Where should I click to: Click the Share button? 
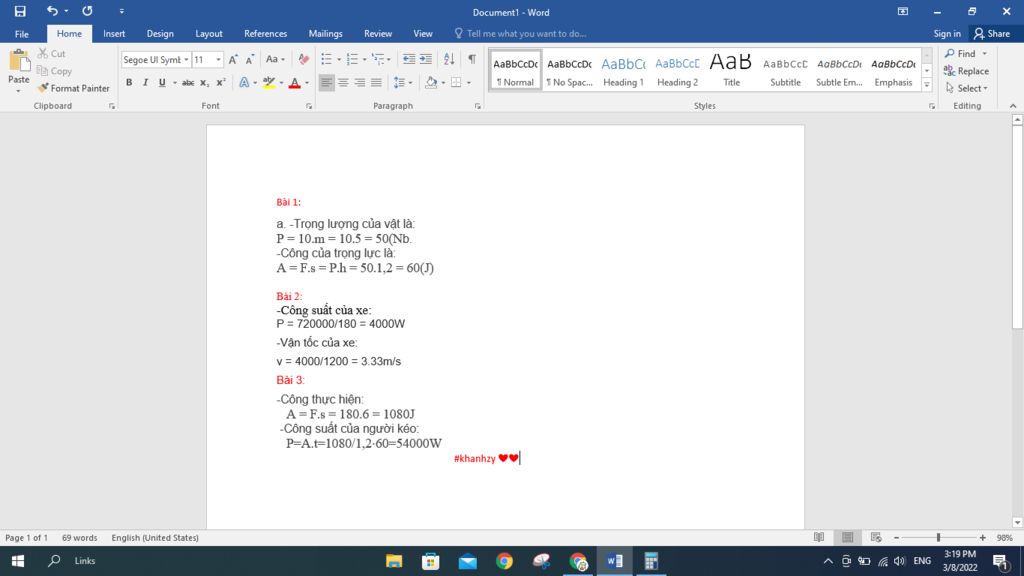point(992,34)
